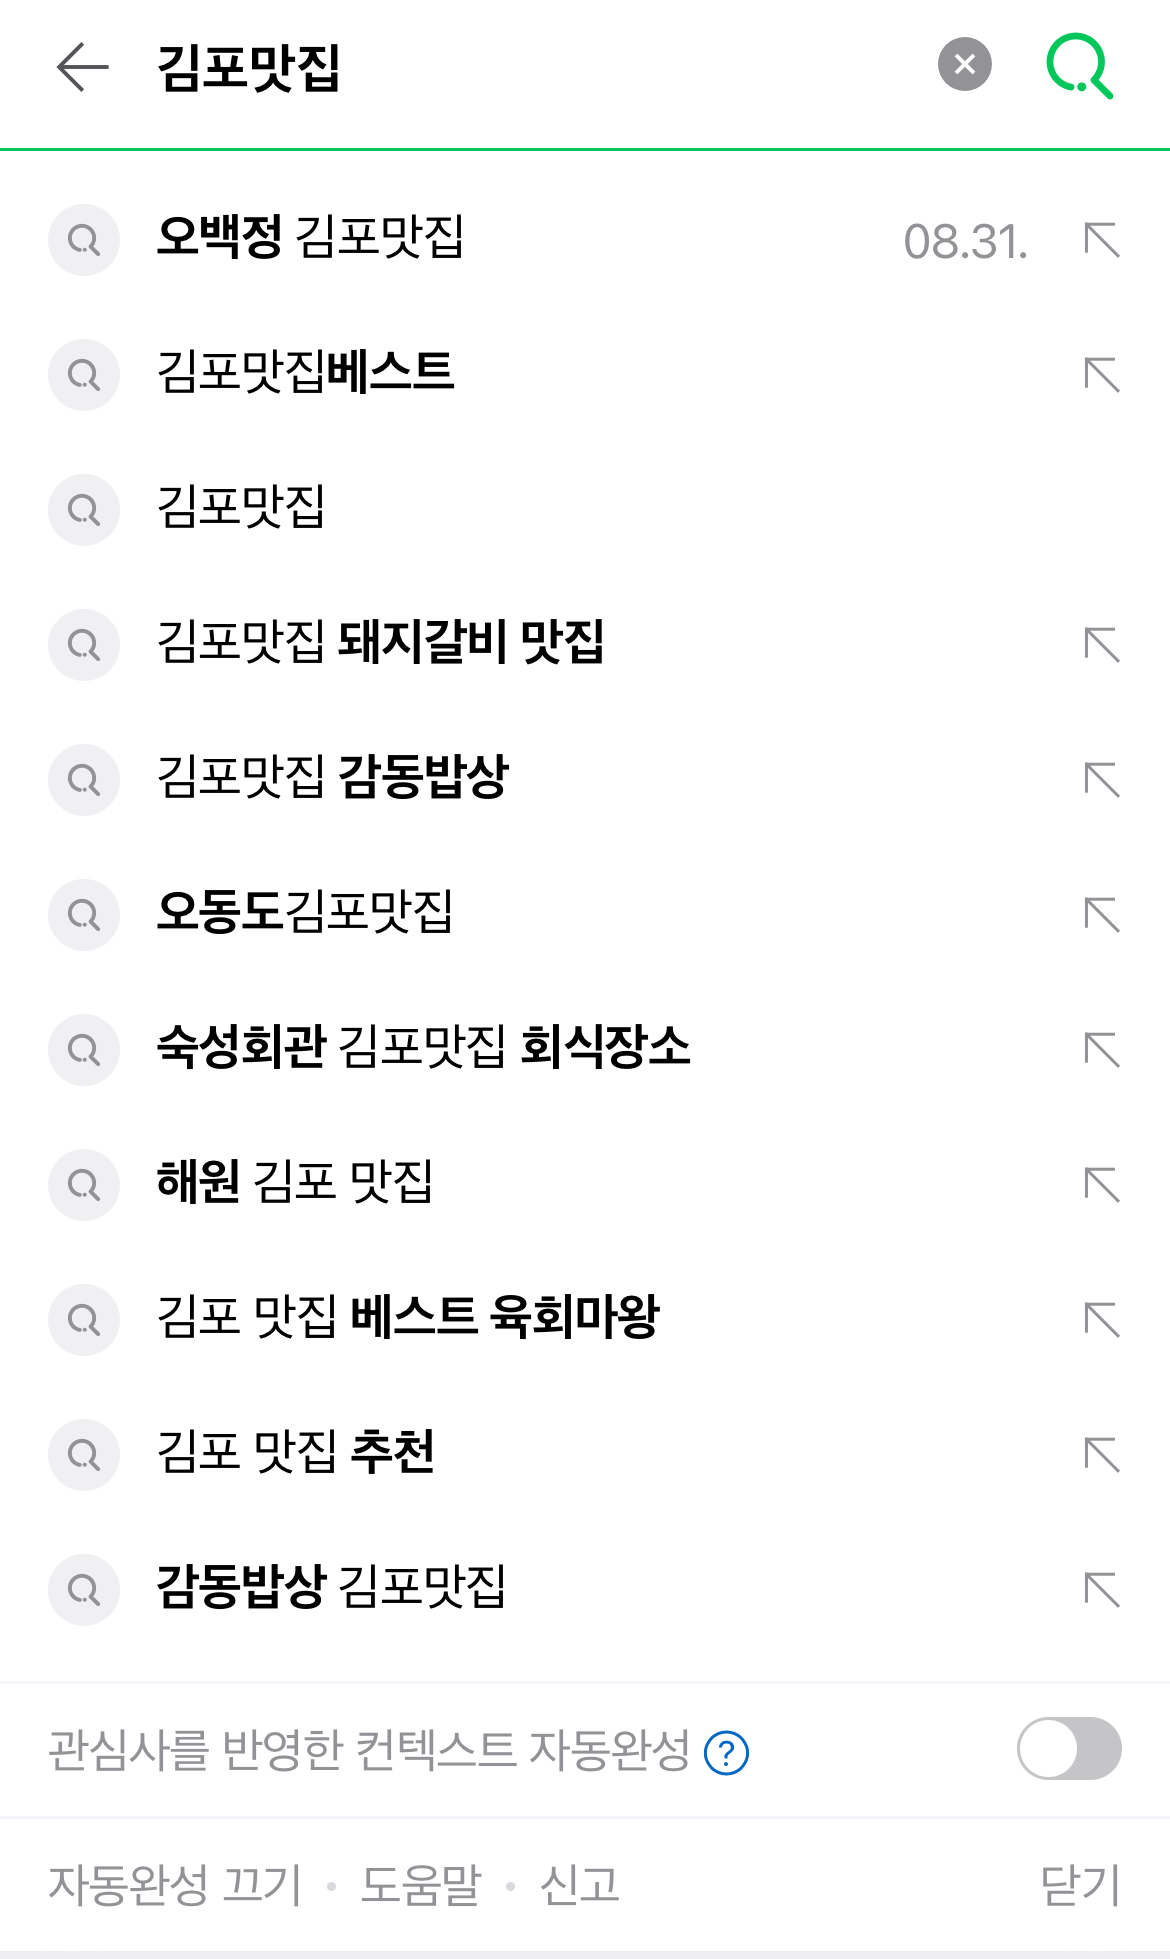Tap fill arrow beside 김포 맛집 추천
The image size is (1170, 1959).
tap(1101, 1455)
